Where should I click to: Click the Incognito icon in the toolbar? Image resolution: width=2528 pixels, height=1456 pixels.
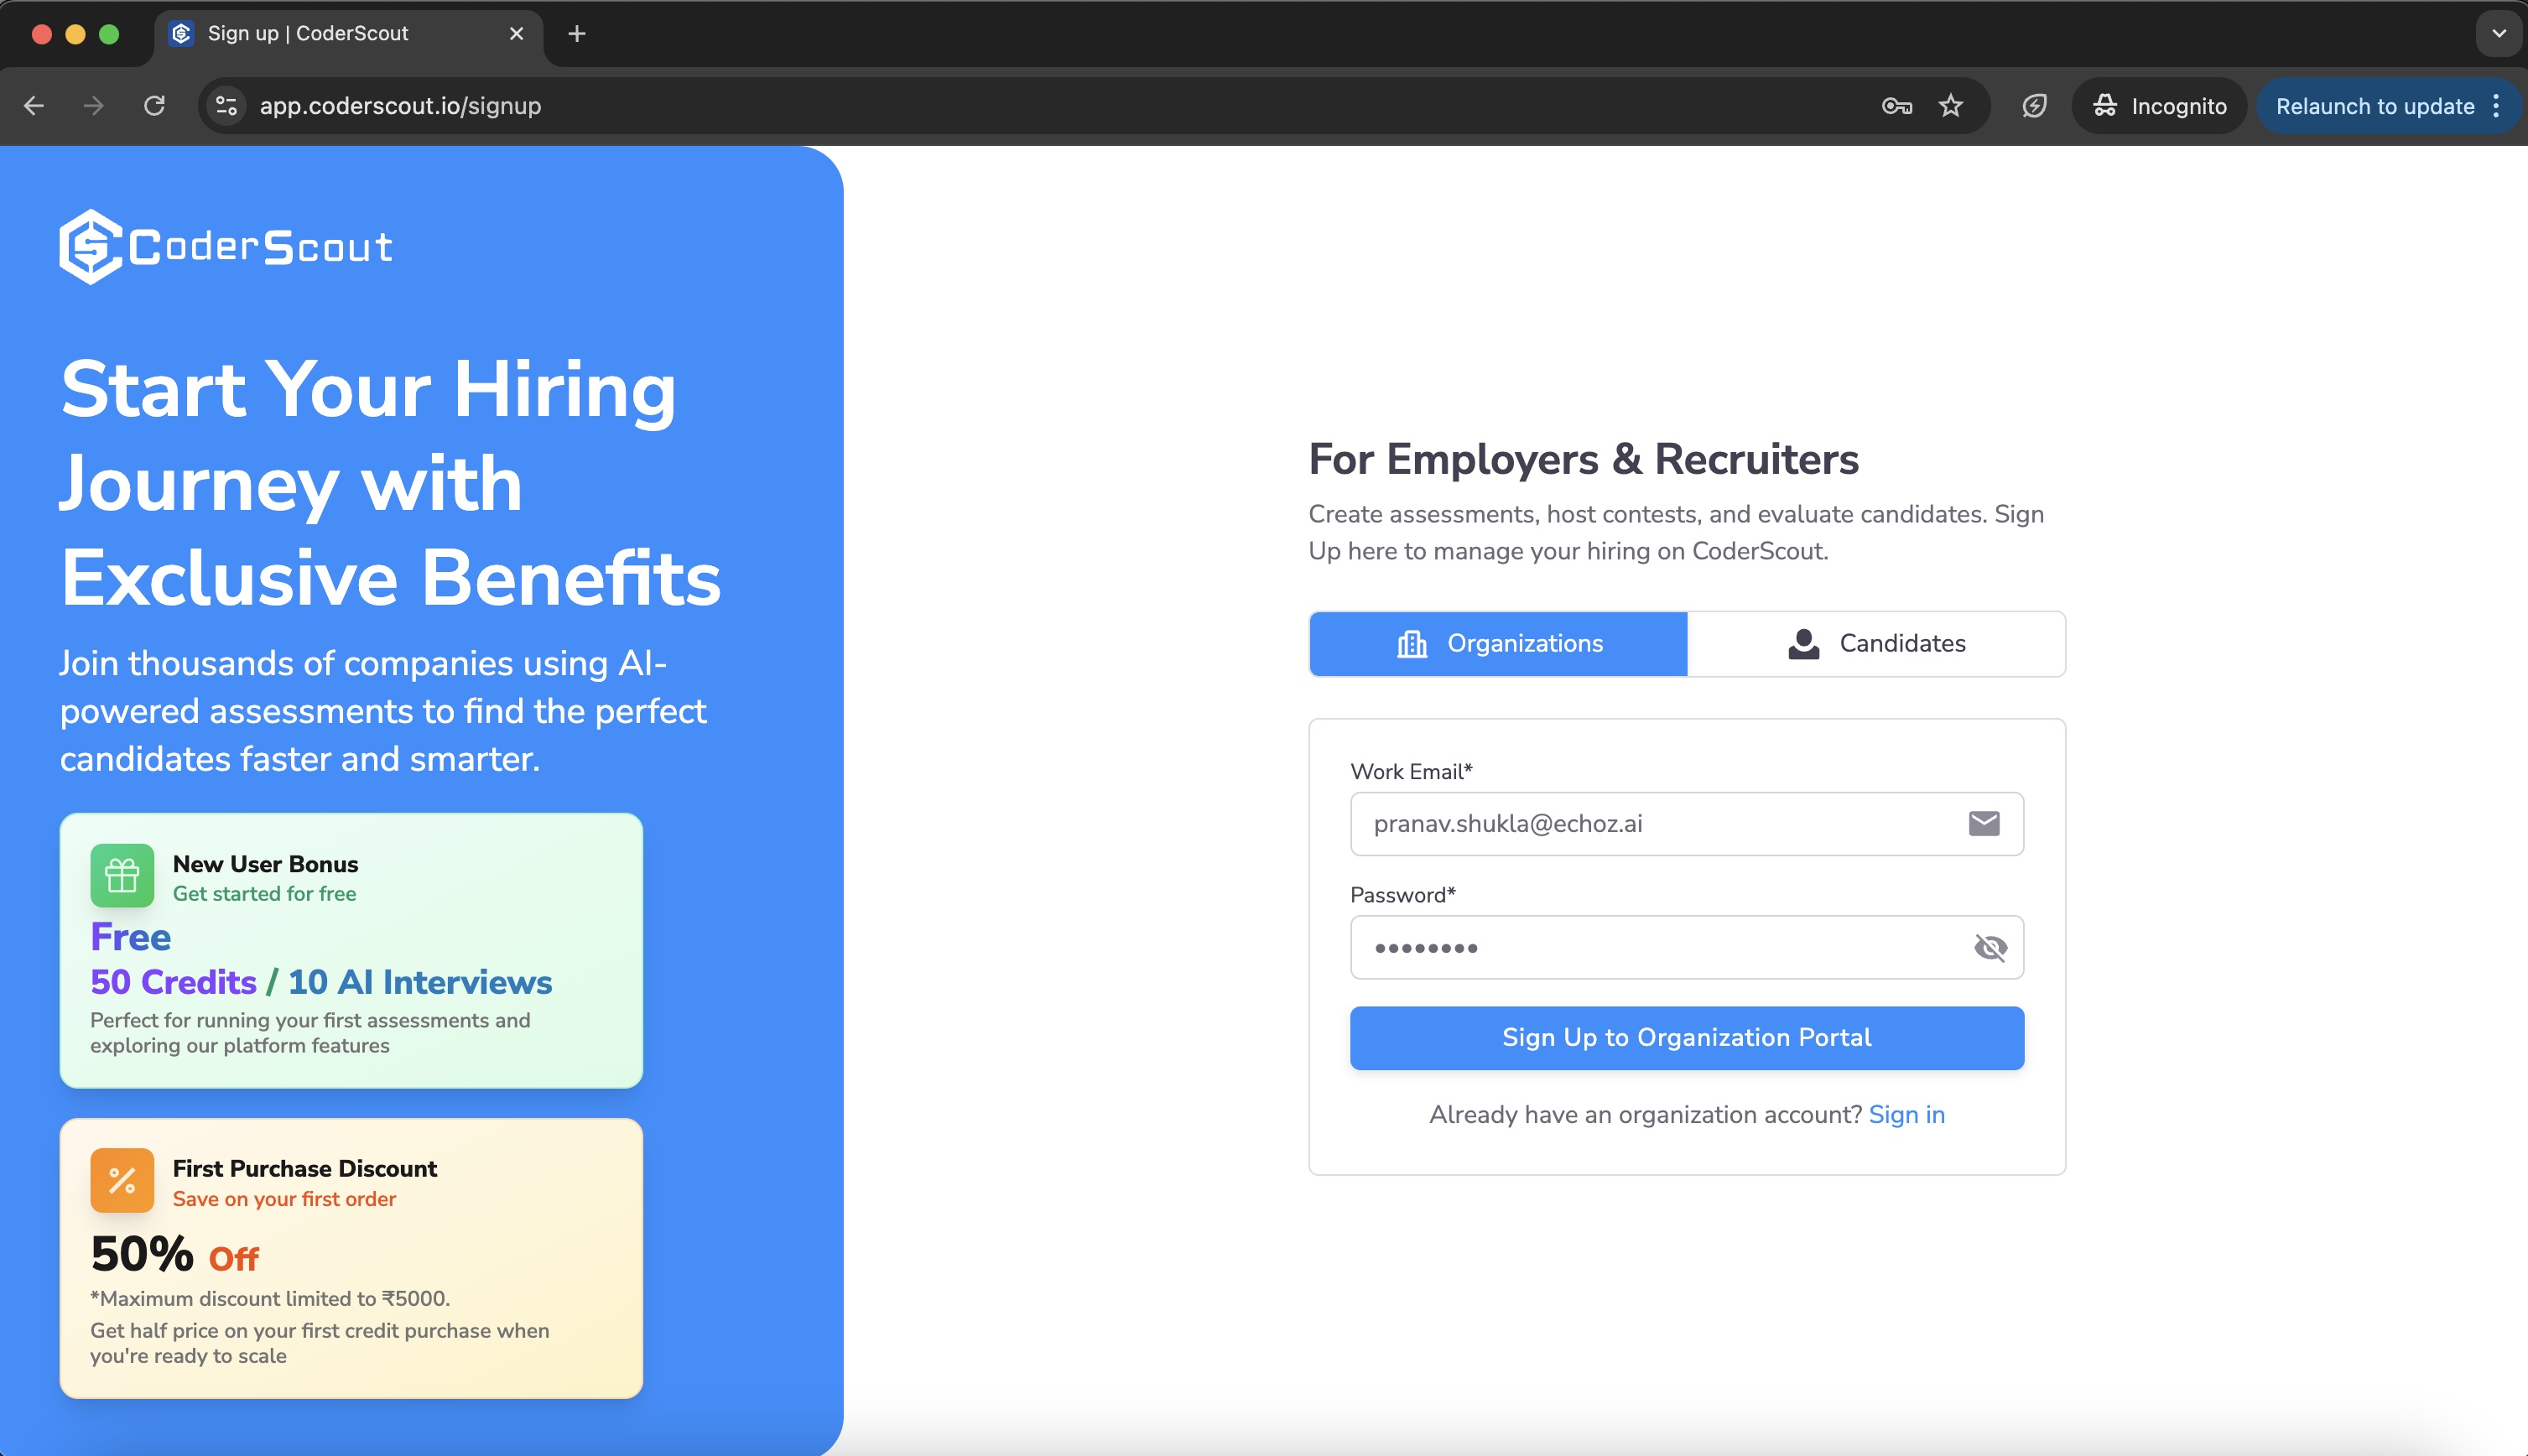click(2106, 105)
